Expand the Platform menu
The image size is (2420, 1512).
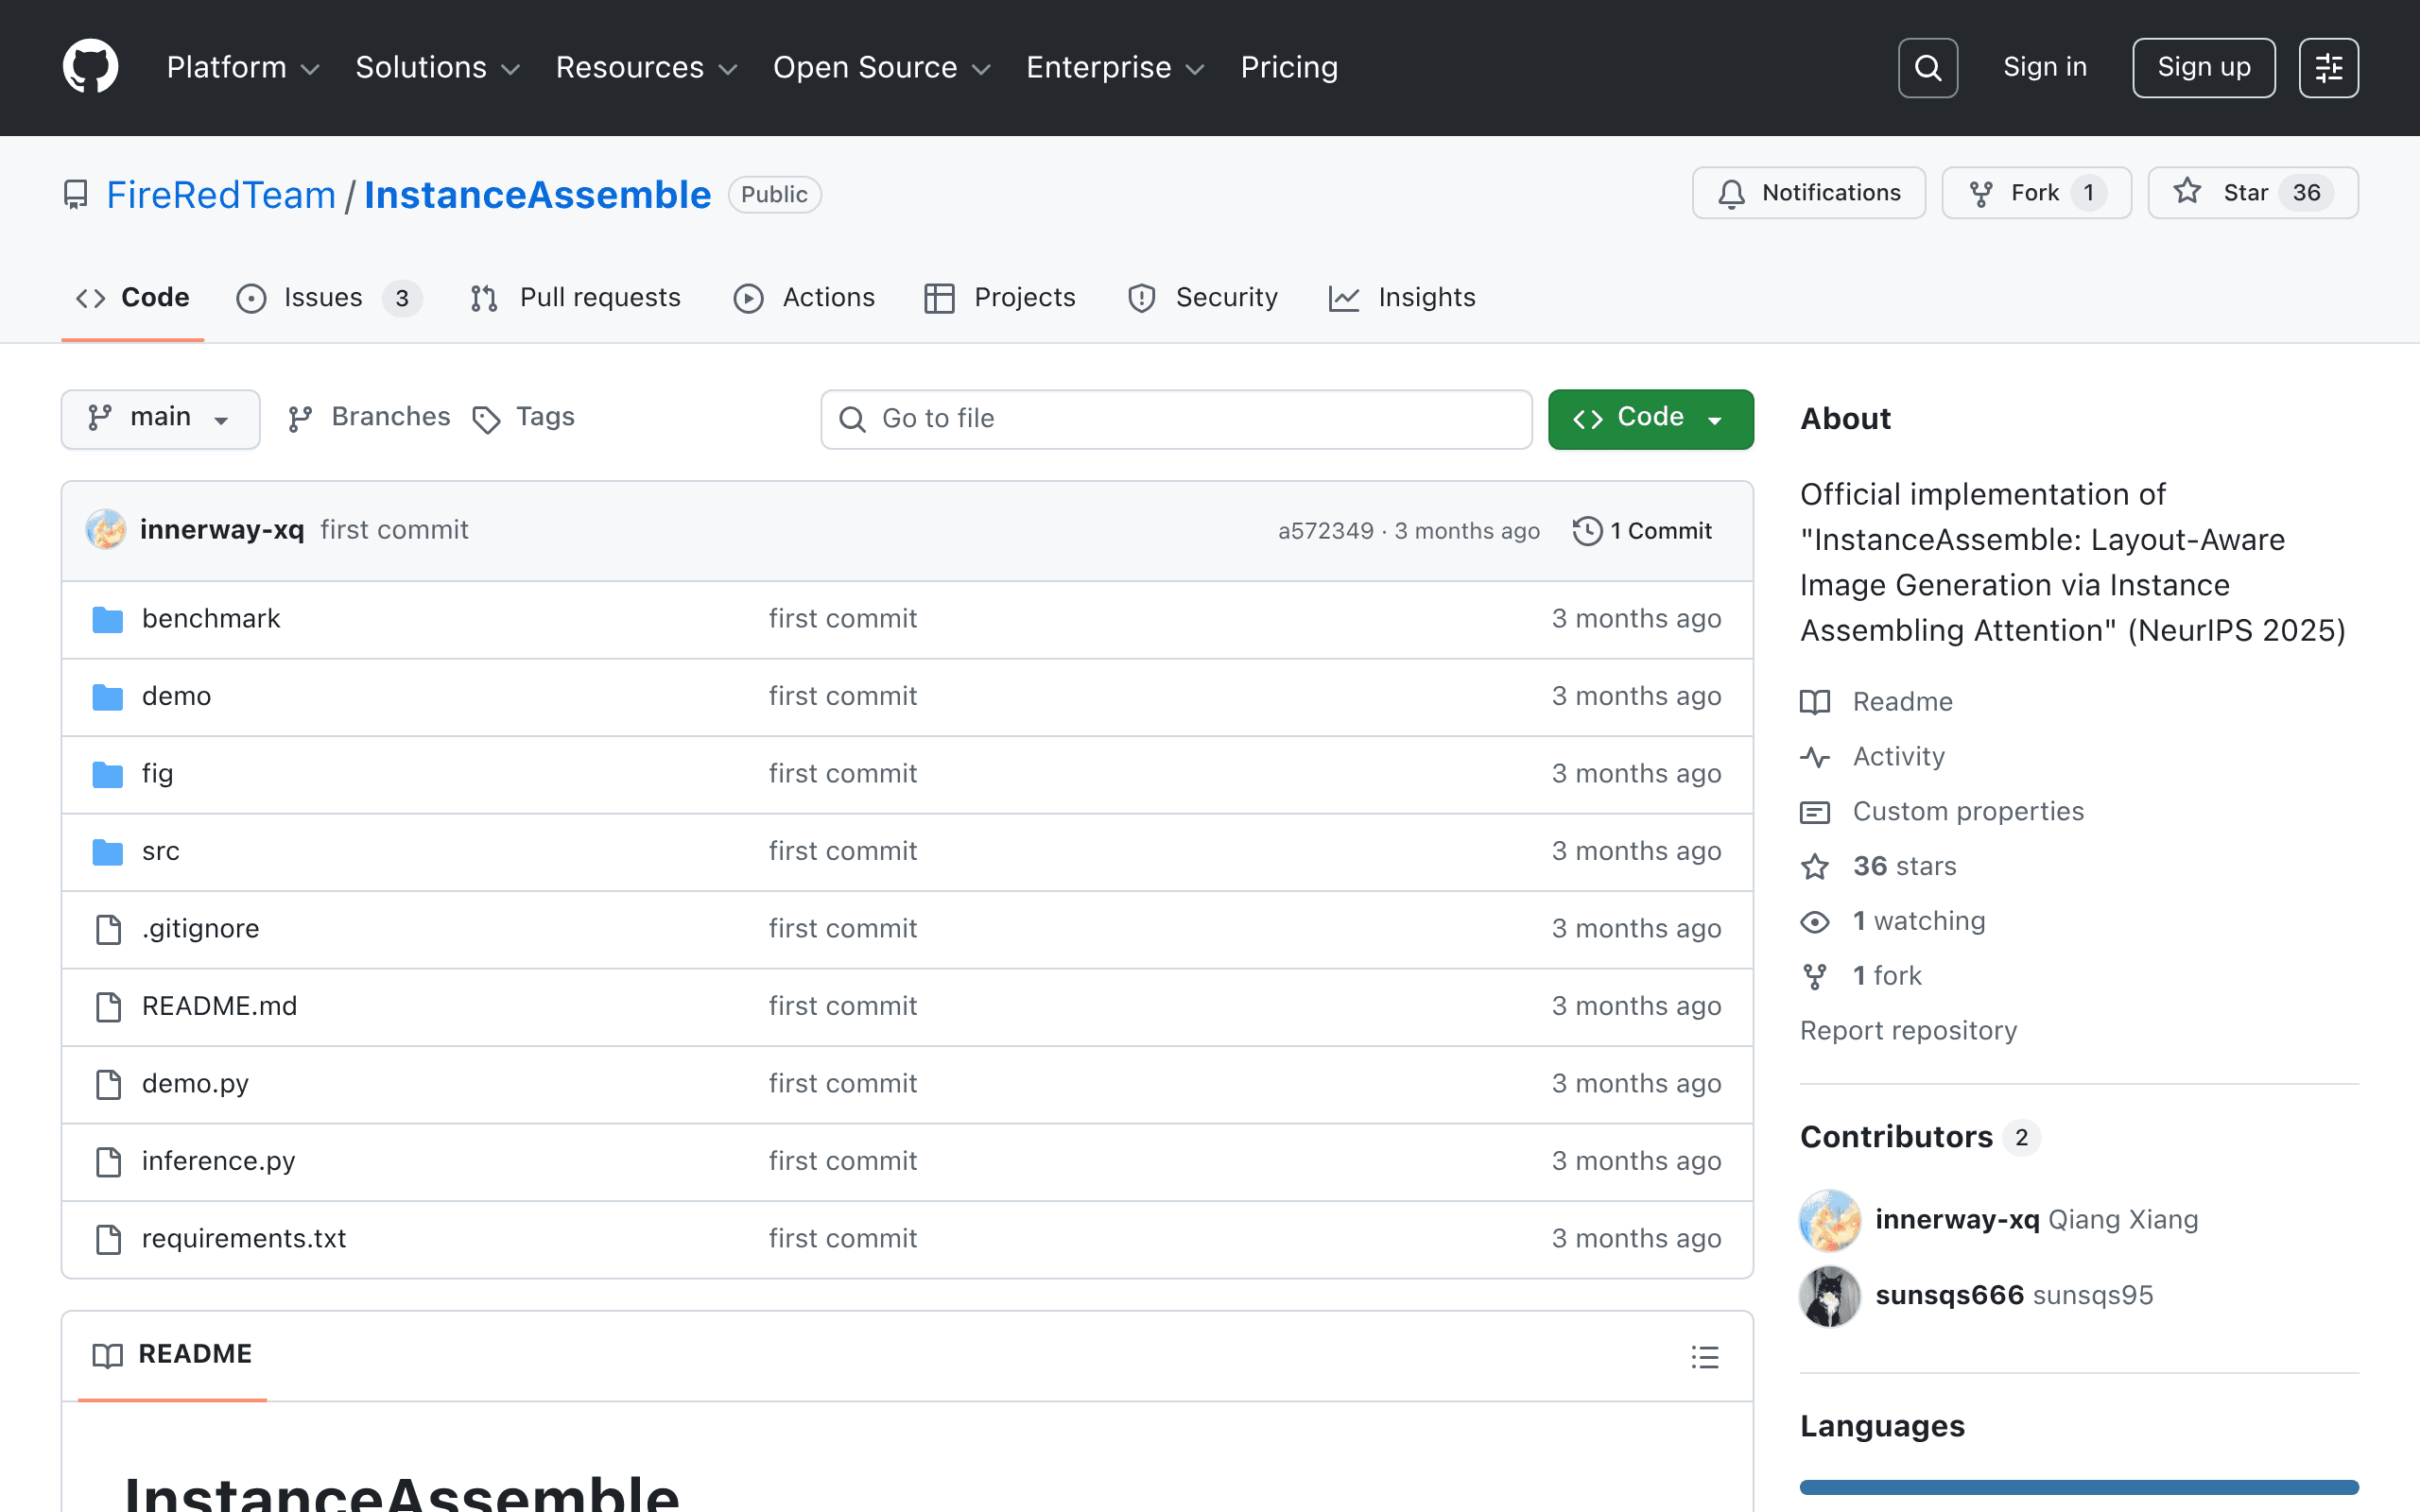[x=243, y=68]
